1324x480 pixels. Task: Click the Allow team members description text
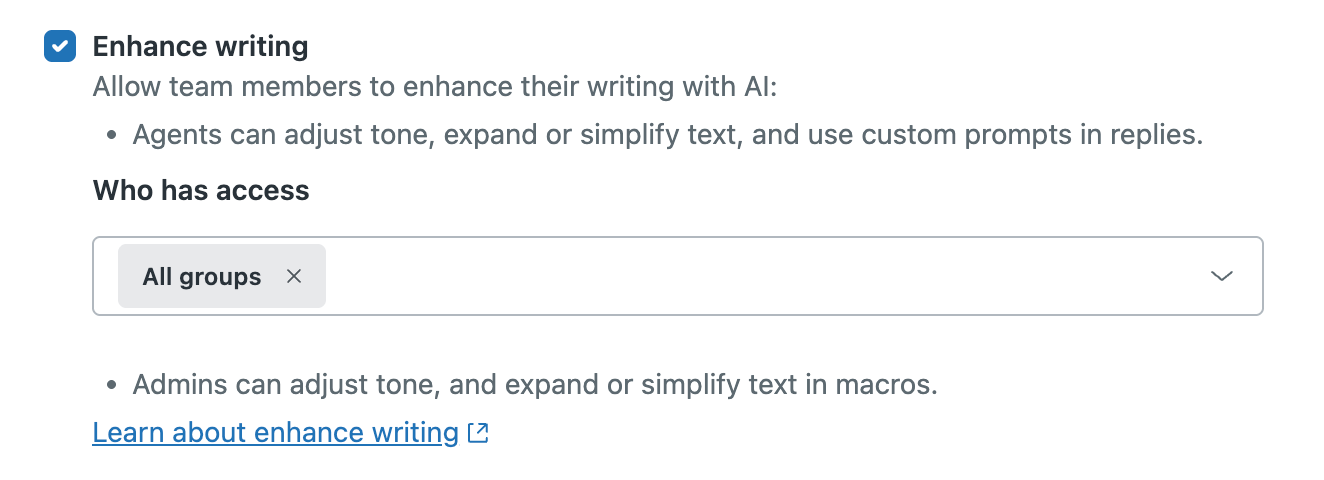[434, 87]
